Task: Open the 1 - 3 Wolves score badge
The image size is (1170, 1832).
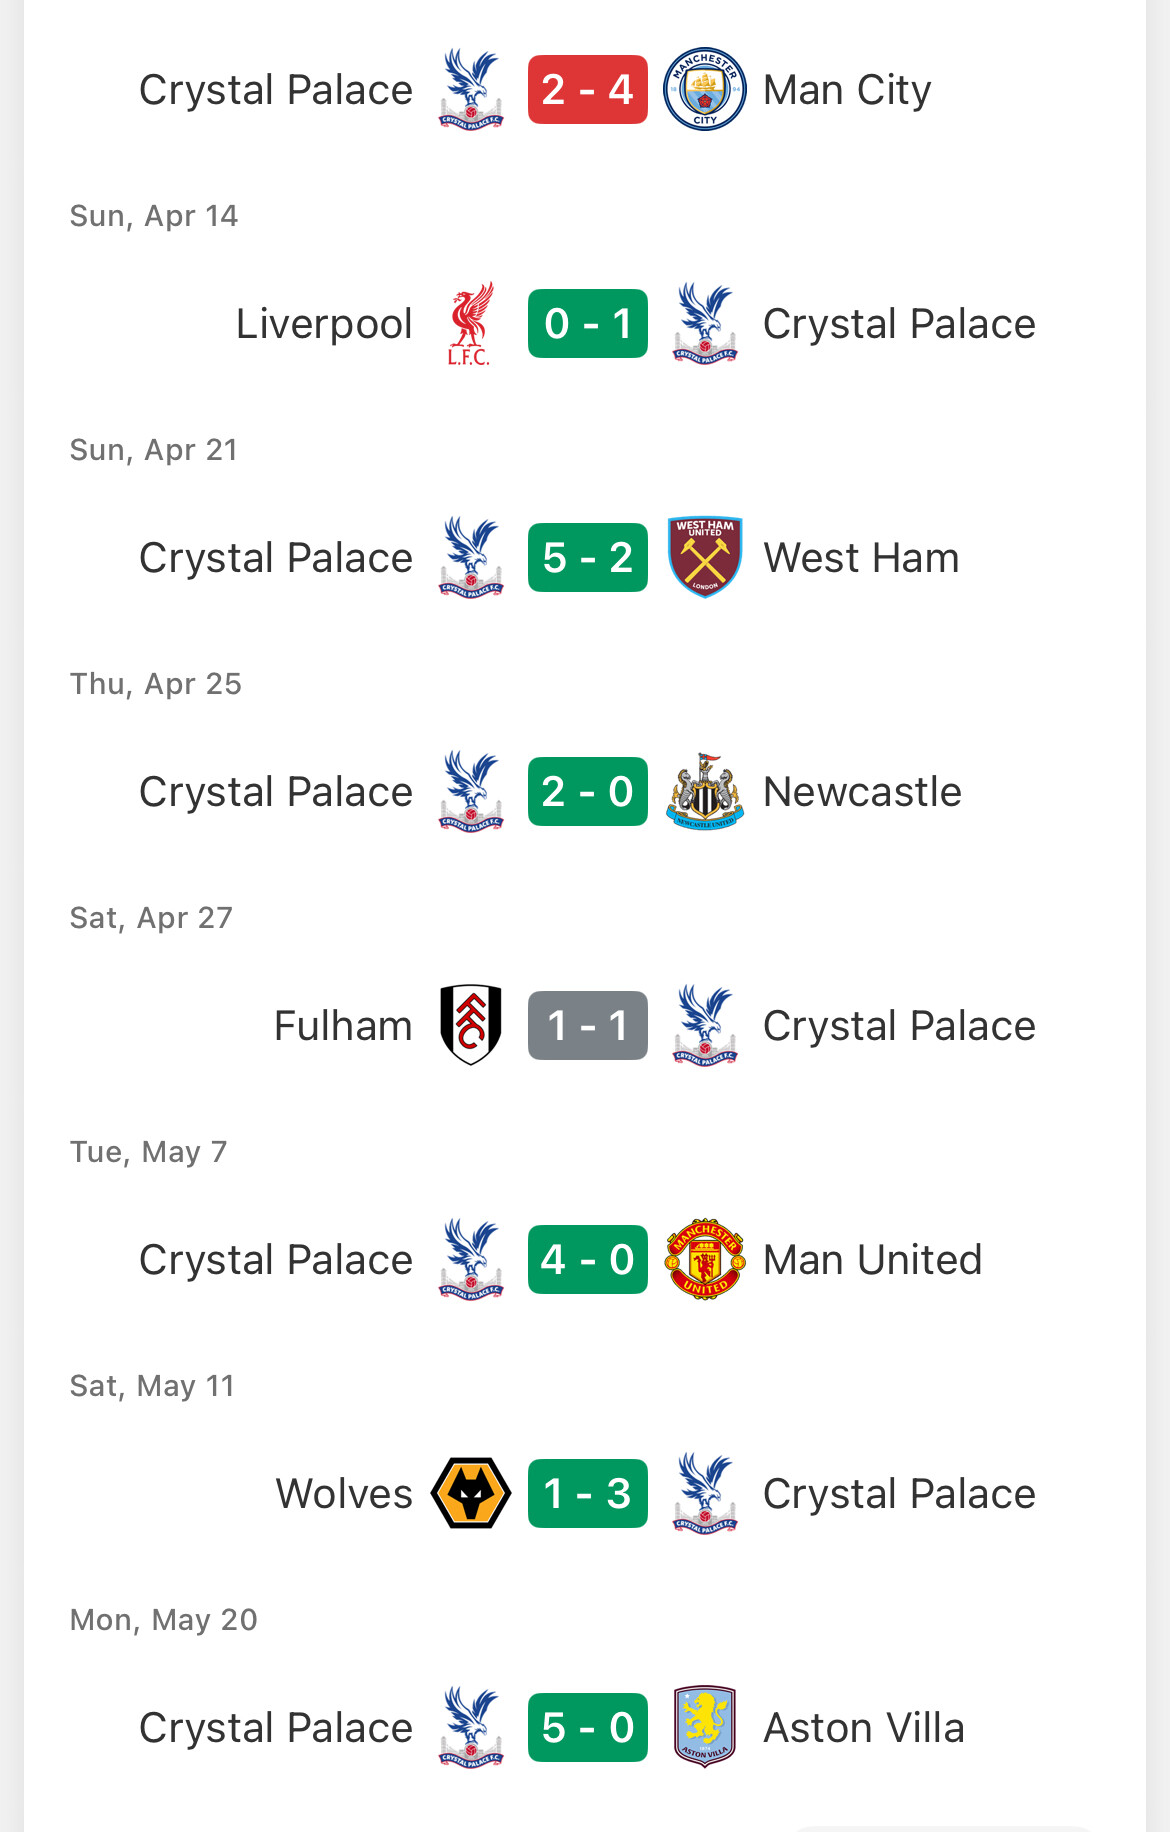Action: coord(588,1494)
